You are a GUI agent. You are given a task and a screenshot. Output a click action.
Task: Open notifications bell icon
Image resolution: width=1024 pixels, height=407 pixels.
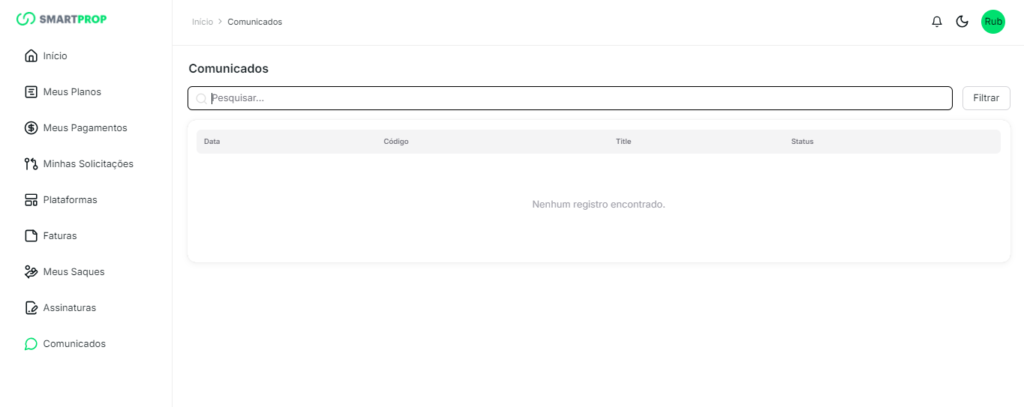937,22
